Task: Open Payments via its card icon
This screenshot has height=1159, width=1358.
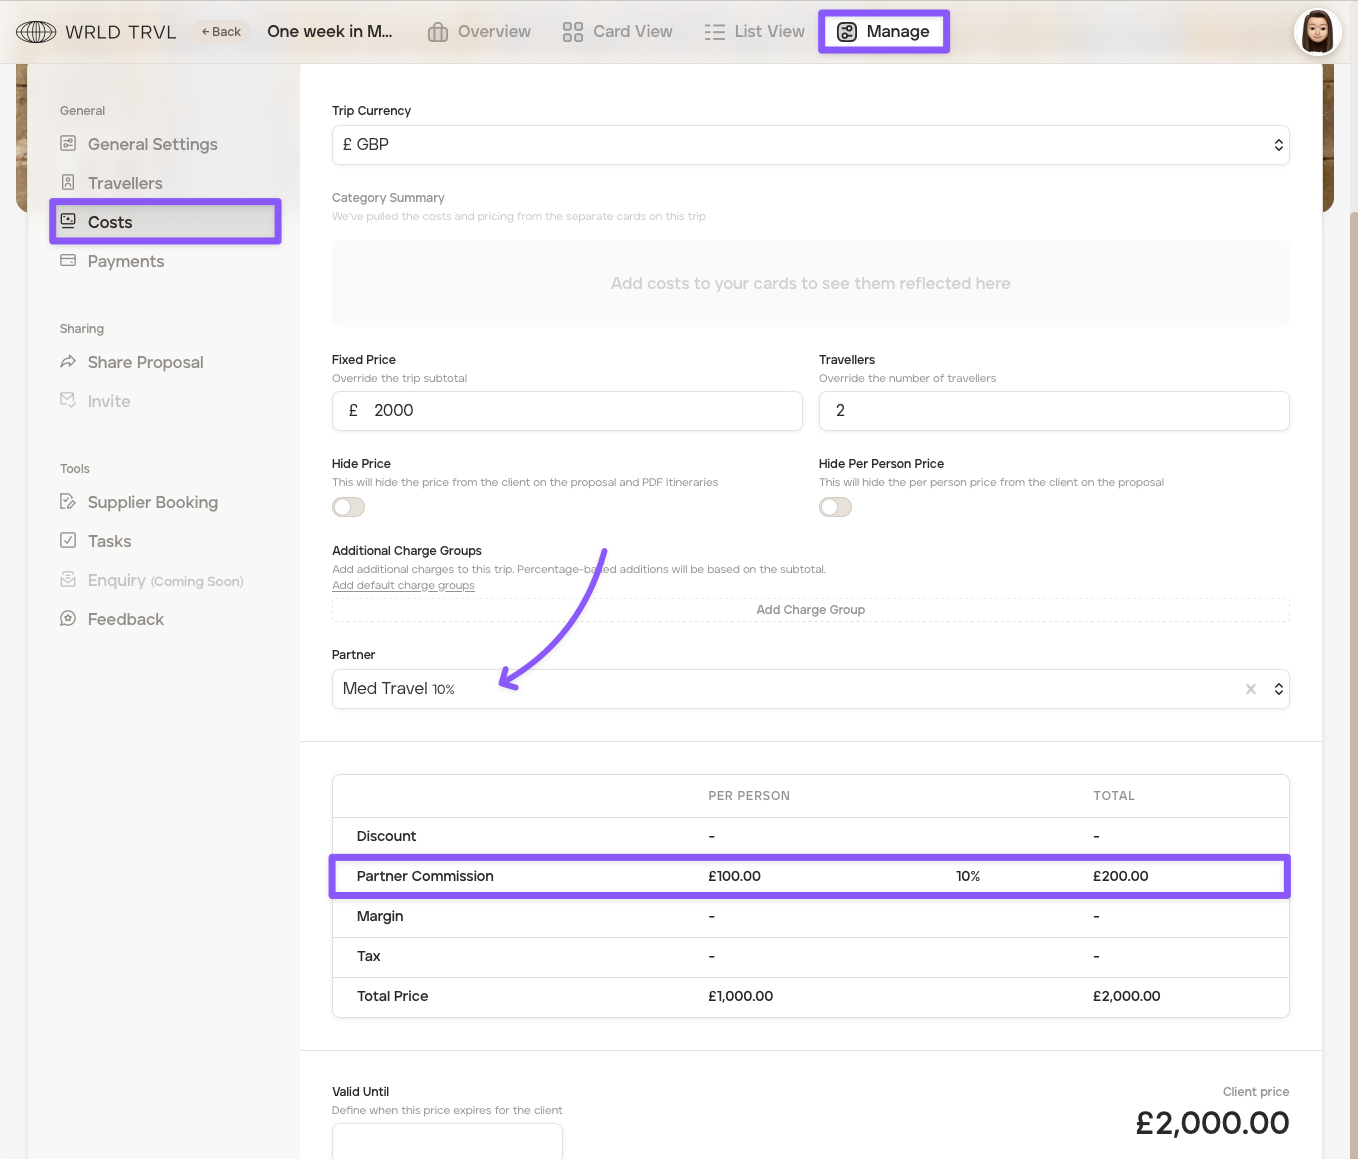Action: pos(68,261)
